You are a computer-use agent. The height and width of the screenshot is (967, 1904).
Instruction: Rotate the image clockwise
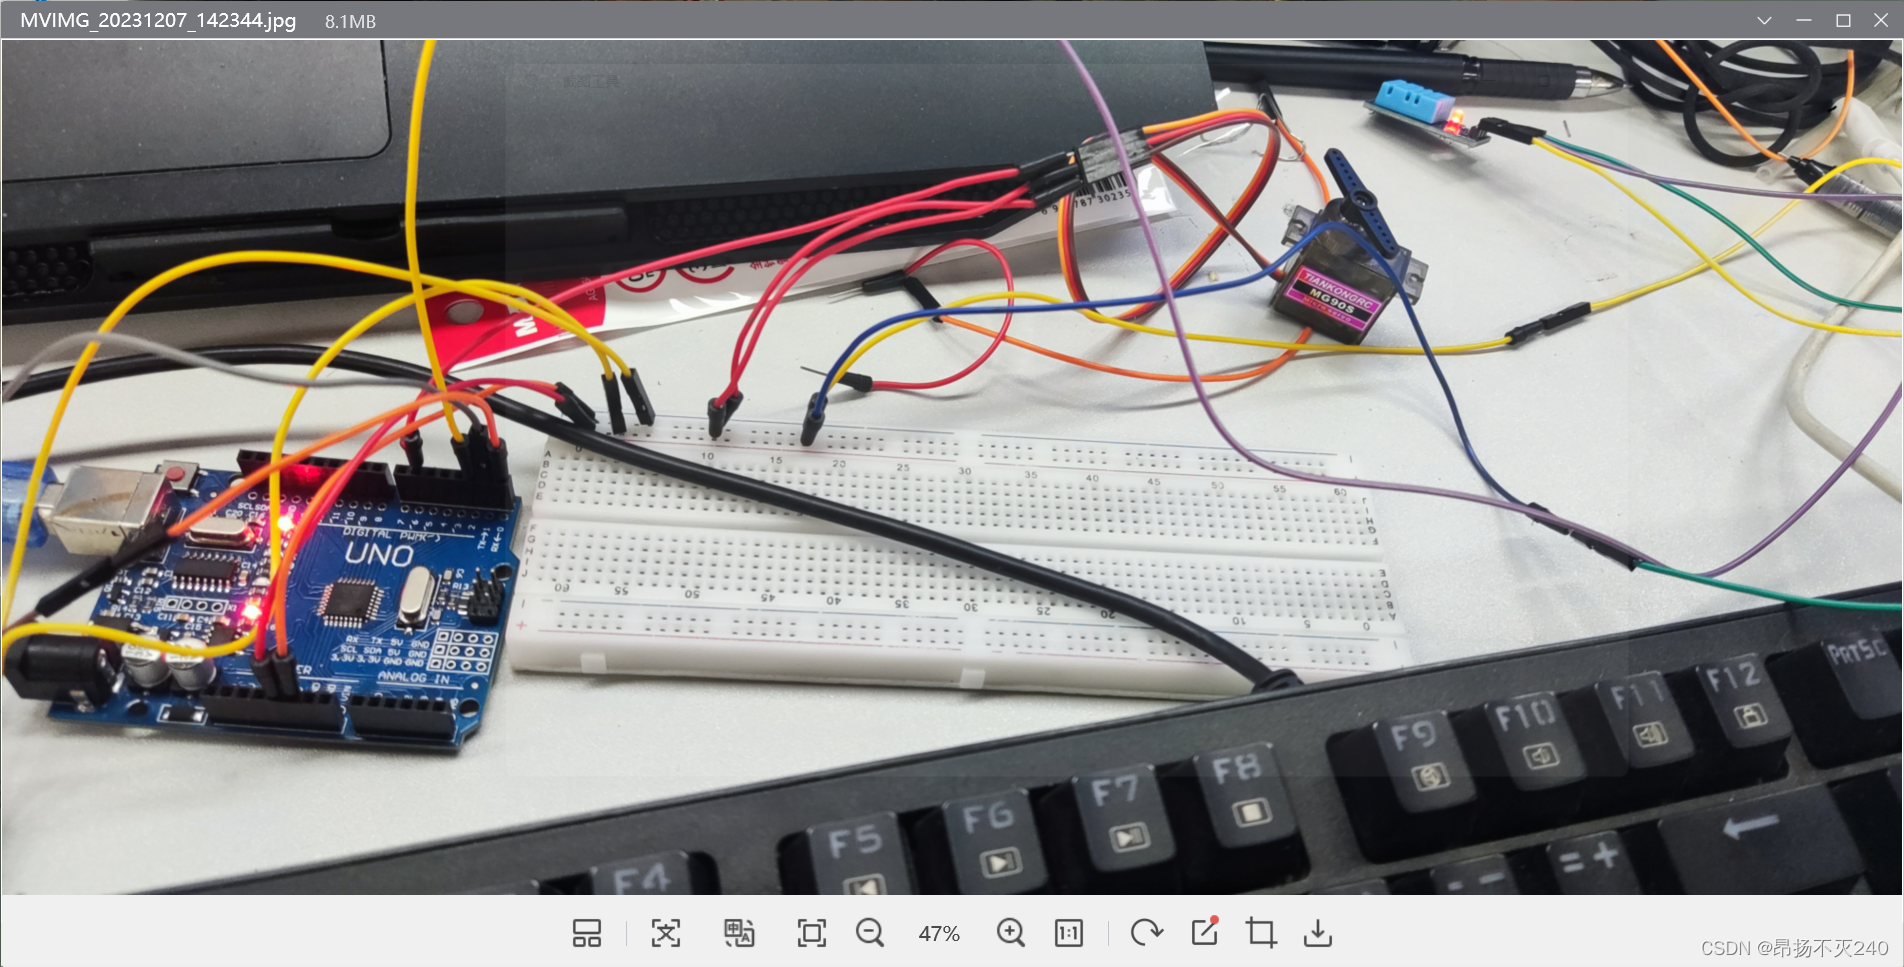coord(1146,933)
